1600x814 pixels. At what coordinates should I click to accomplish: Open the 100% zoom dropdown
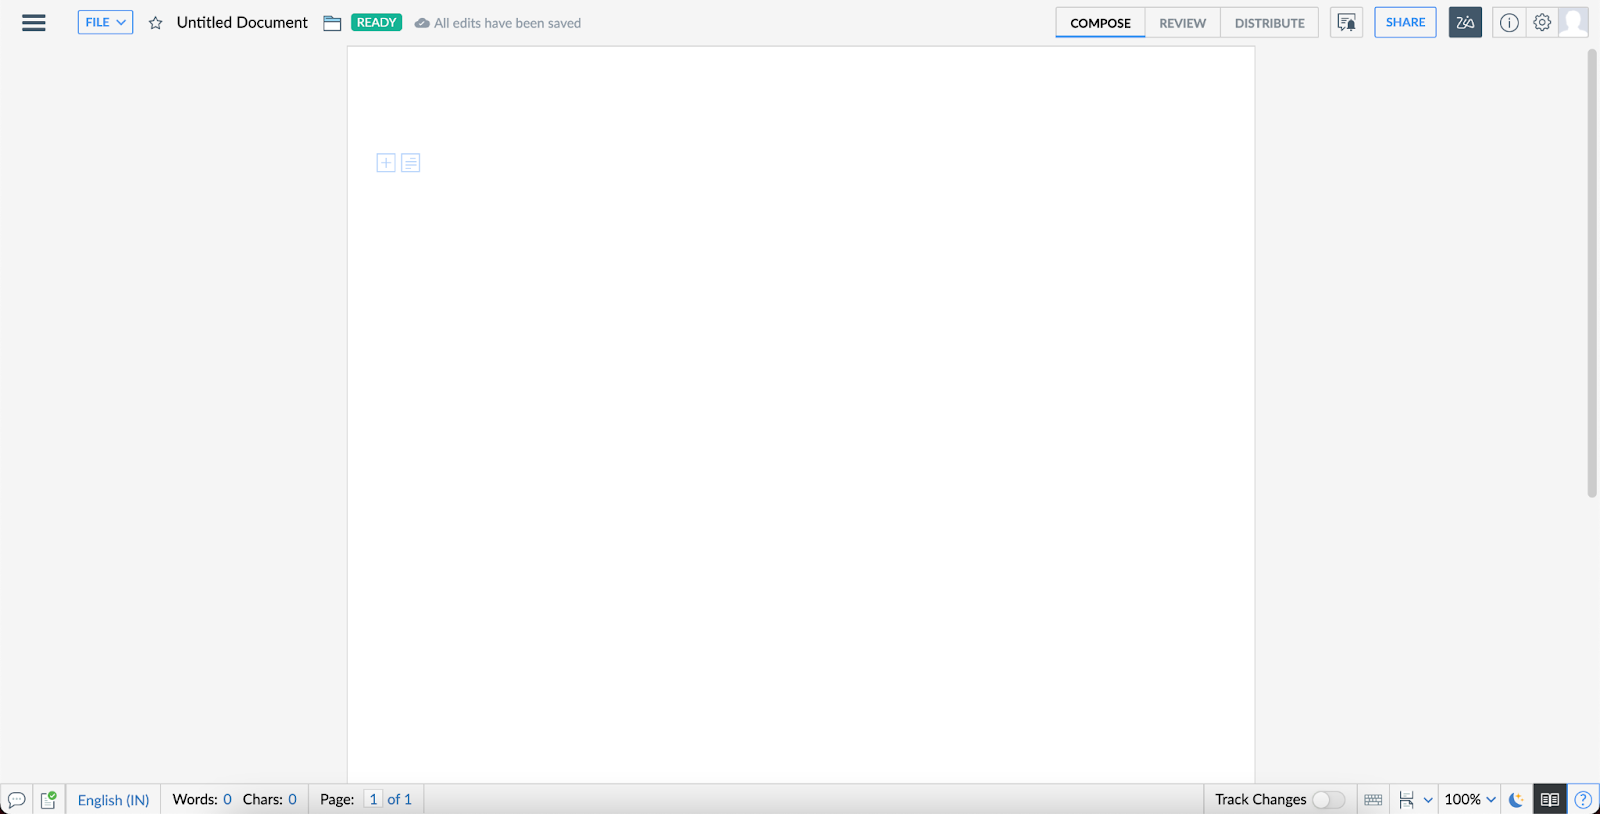pyautogui.click(x=1470, y=800)
